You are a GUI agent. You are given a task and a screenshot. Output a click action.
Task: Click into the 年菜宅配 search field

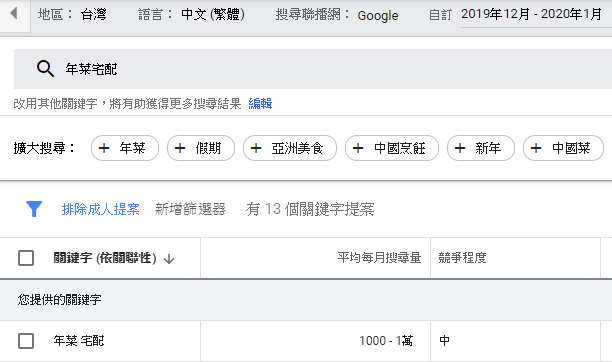click(313, 69)
